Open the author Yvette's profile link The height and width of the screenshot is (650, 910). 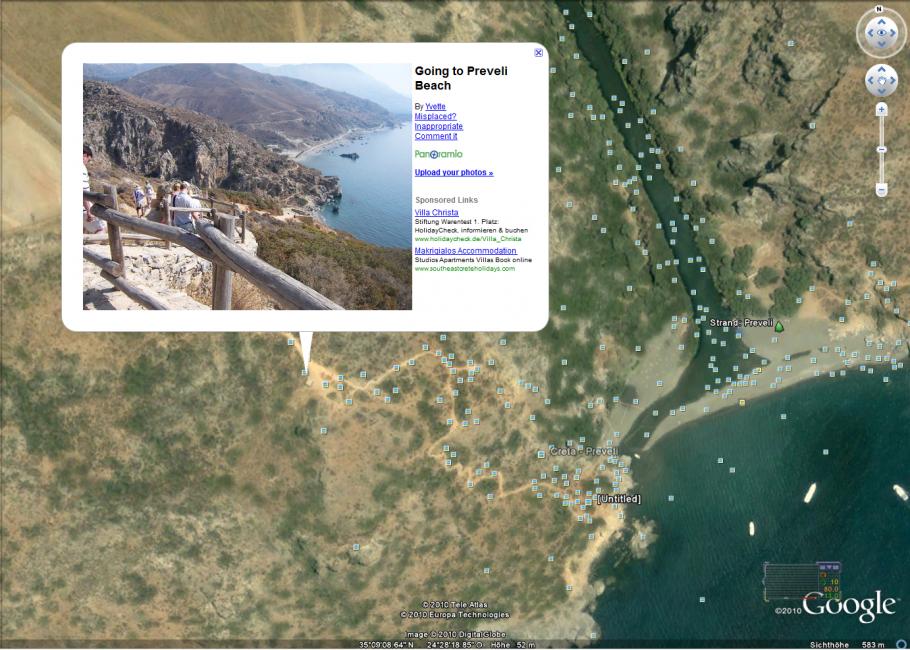(435, 106)
